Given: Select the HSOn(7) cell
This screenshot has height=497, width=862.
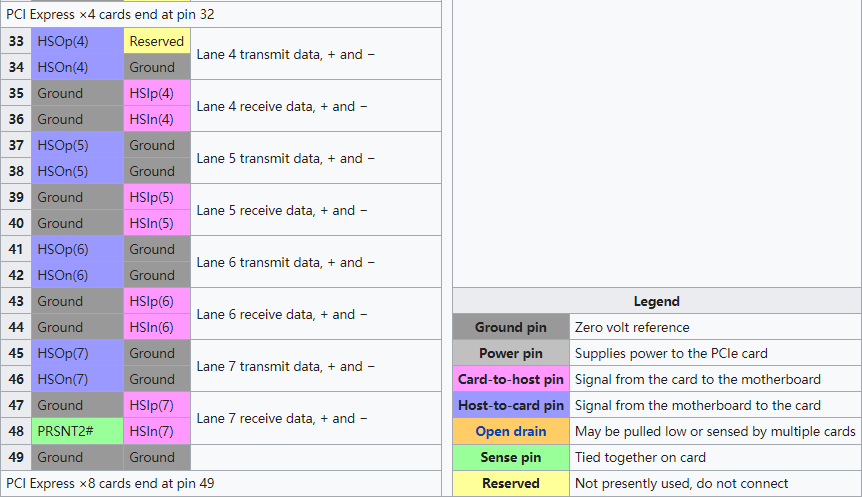Looking at the screenshot, I should click(78, 379).
